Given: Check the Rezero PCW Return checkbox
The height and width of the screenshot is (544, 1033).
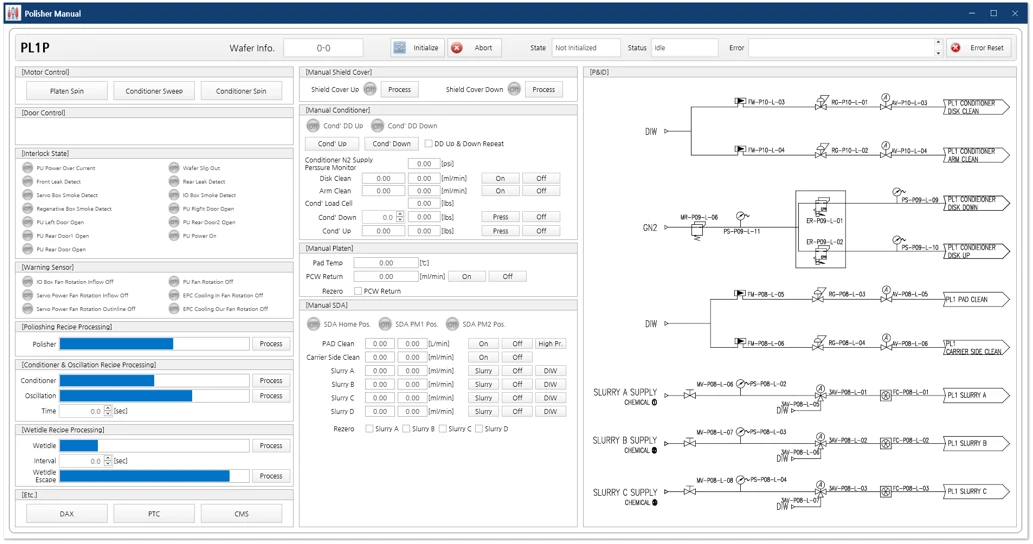Looking at the screenshot, I should [x=358, y=290].
